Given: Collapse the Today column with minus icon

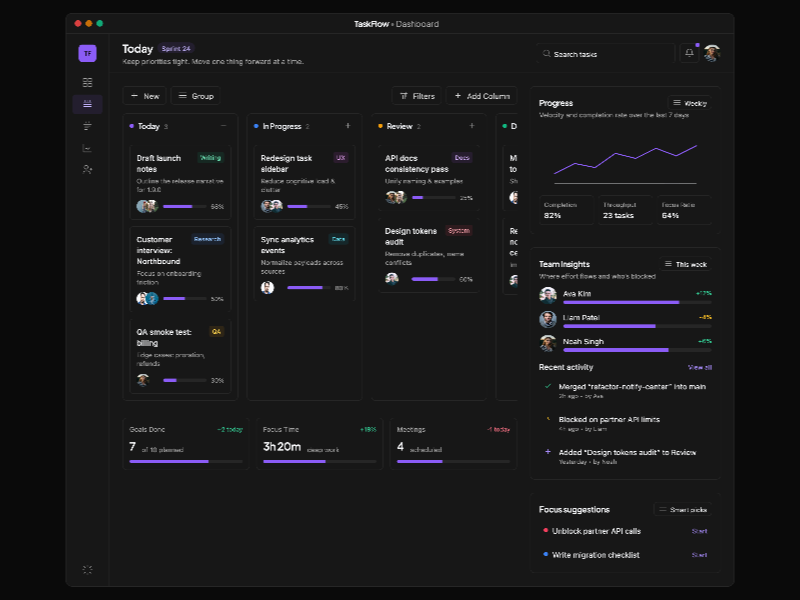Looking at the screenshot, I should (224, 126).
